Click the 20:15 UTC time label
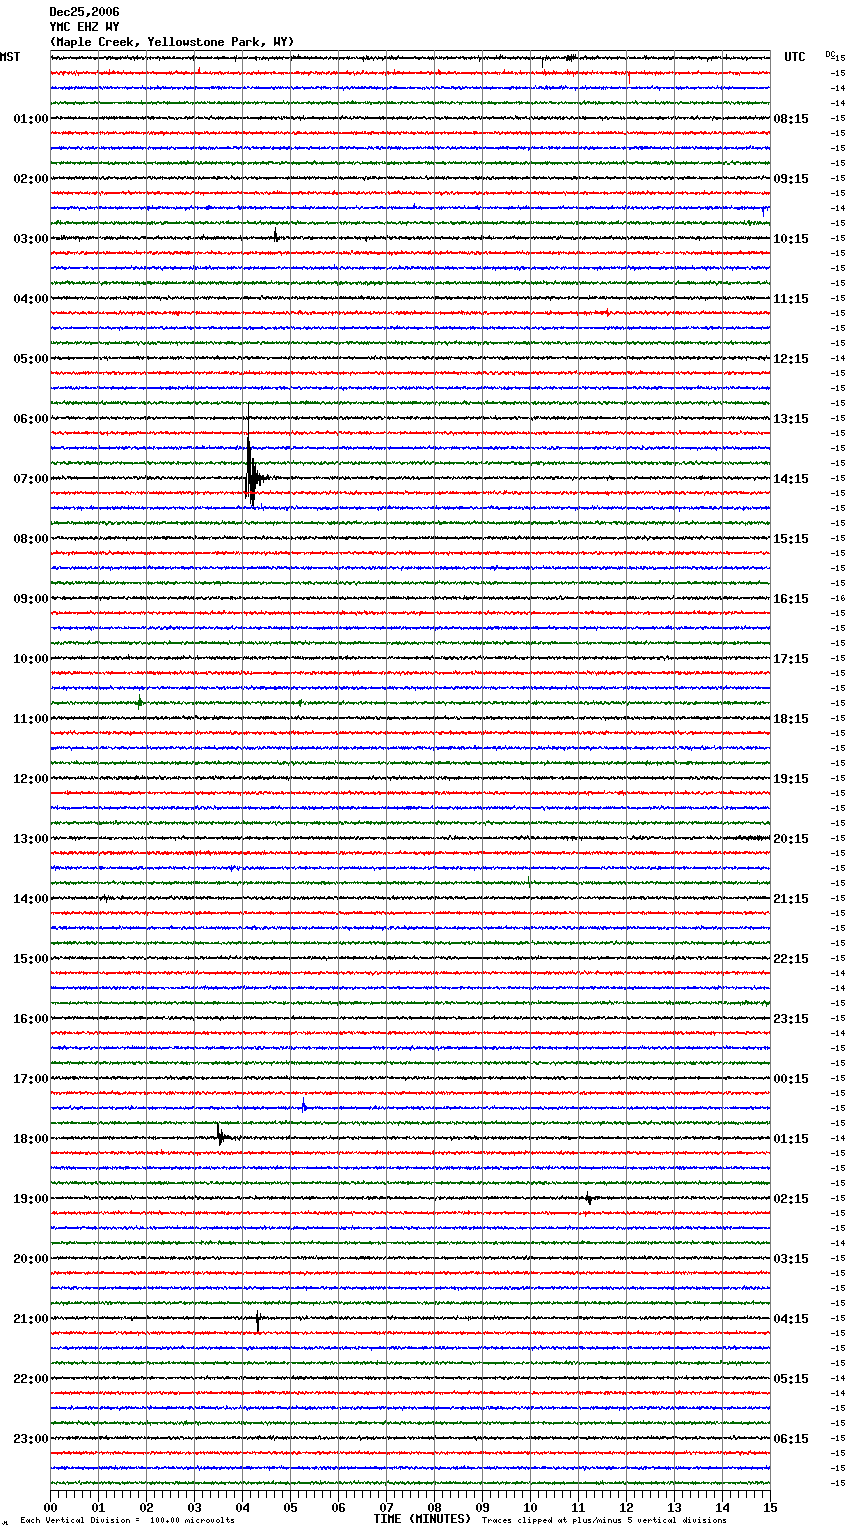The image size is (850, 1534). [x=791, y=839]
